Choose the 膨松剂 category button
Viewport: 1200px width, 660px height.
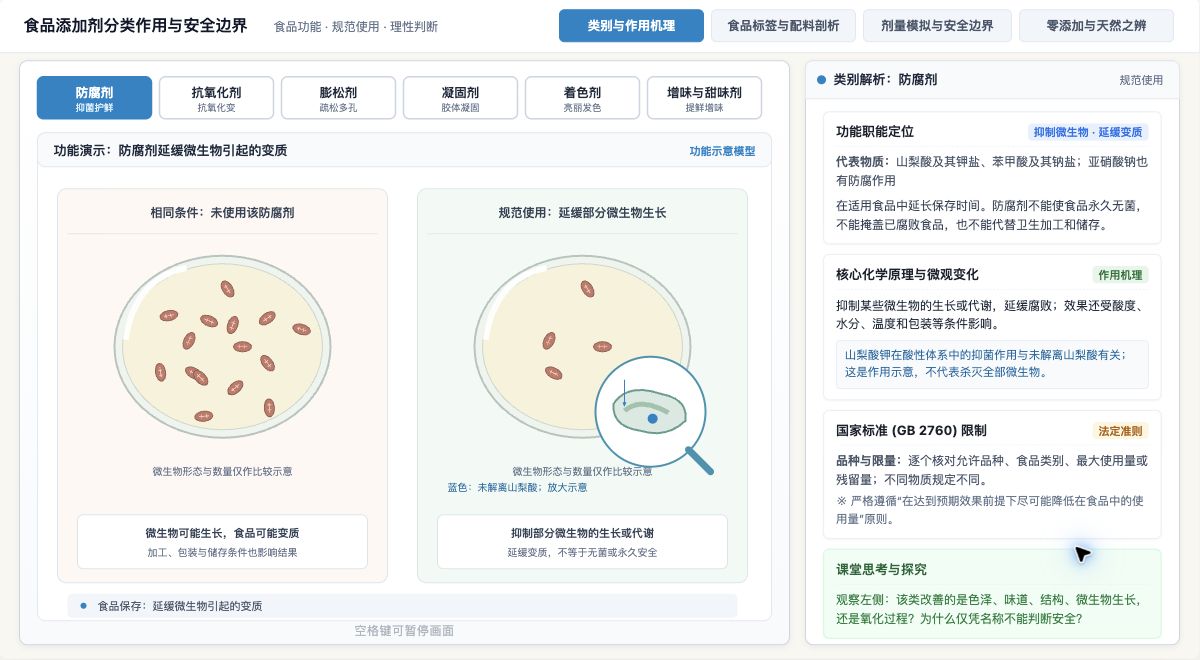coord(338,98)
